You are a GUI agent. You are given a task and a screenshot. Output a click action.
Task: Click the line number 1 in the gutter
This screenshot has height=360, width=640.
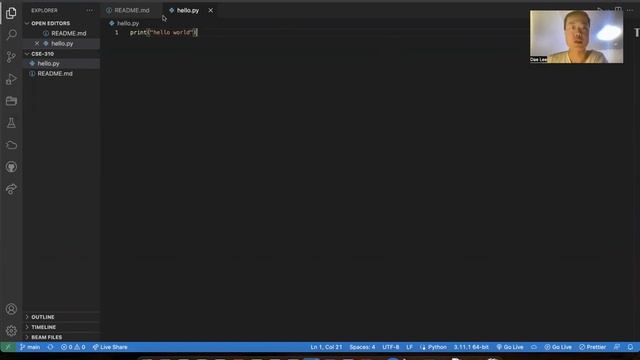(x=117, y=32)
